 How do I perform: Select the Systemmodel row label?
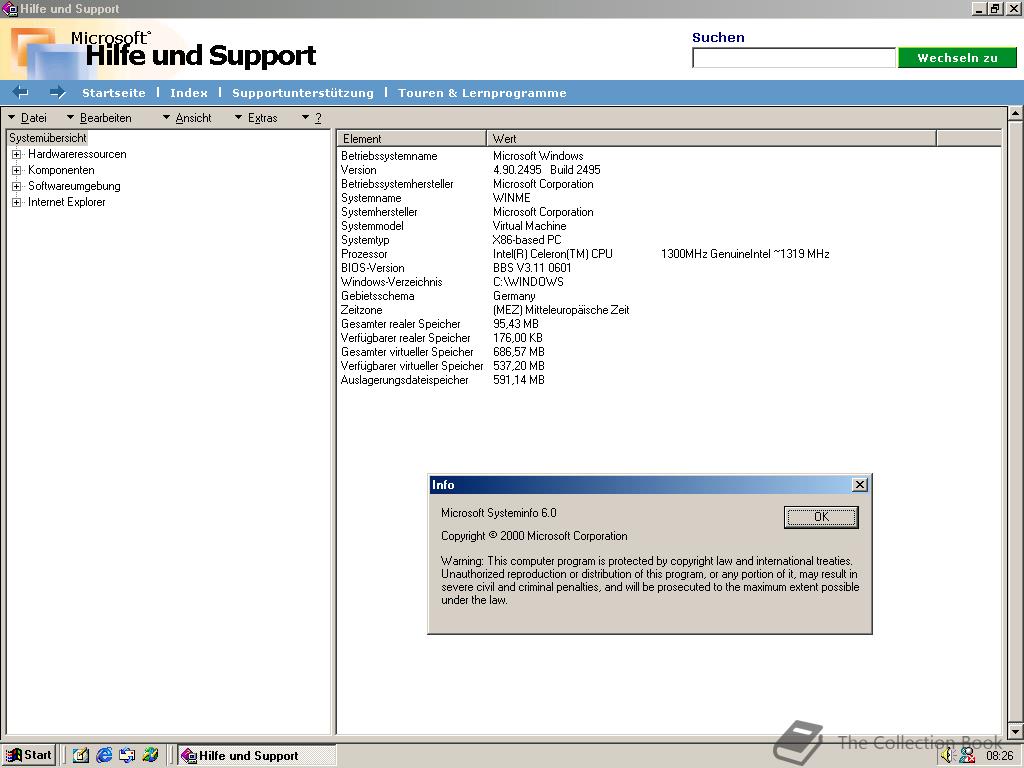[372, 226]
